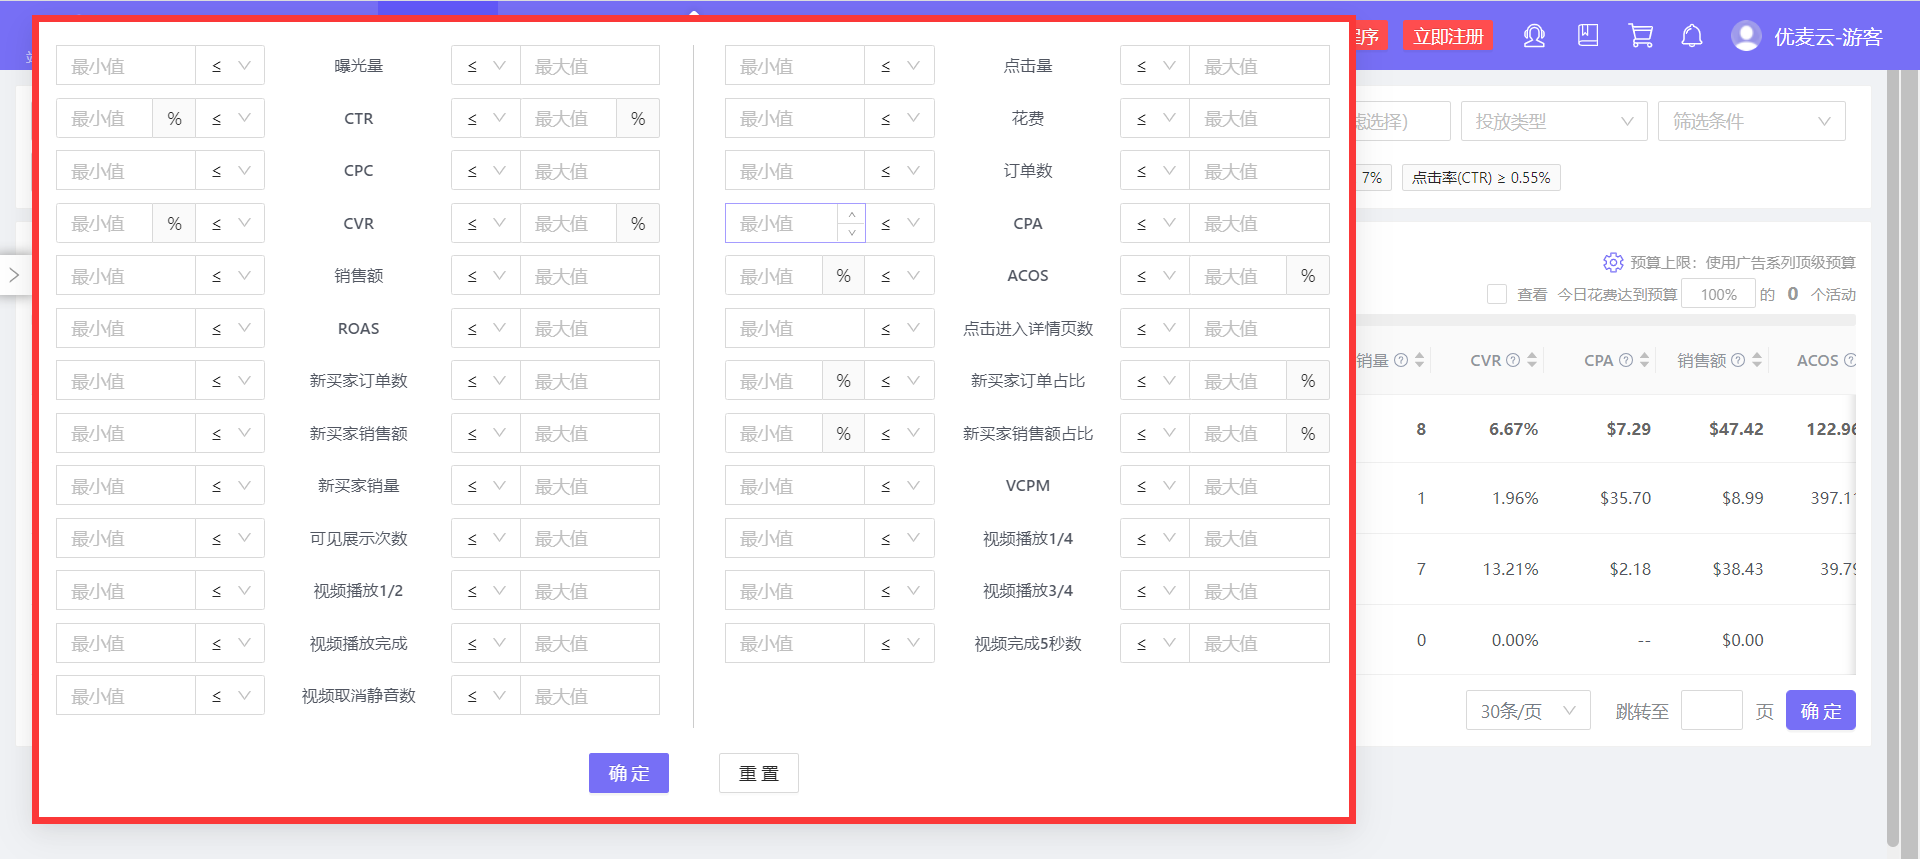
Task: Open the shopping cart icon
Action: pyautogui.click(x=1640, y=37)
